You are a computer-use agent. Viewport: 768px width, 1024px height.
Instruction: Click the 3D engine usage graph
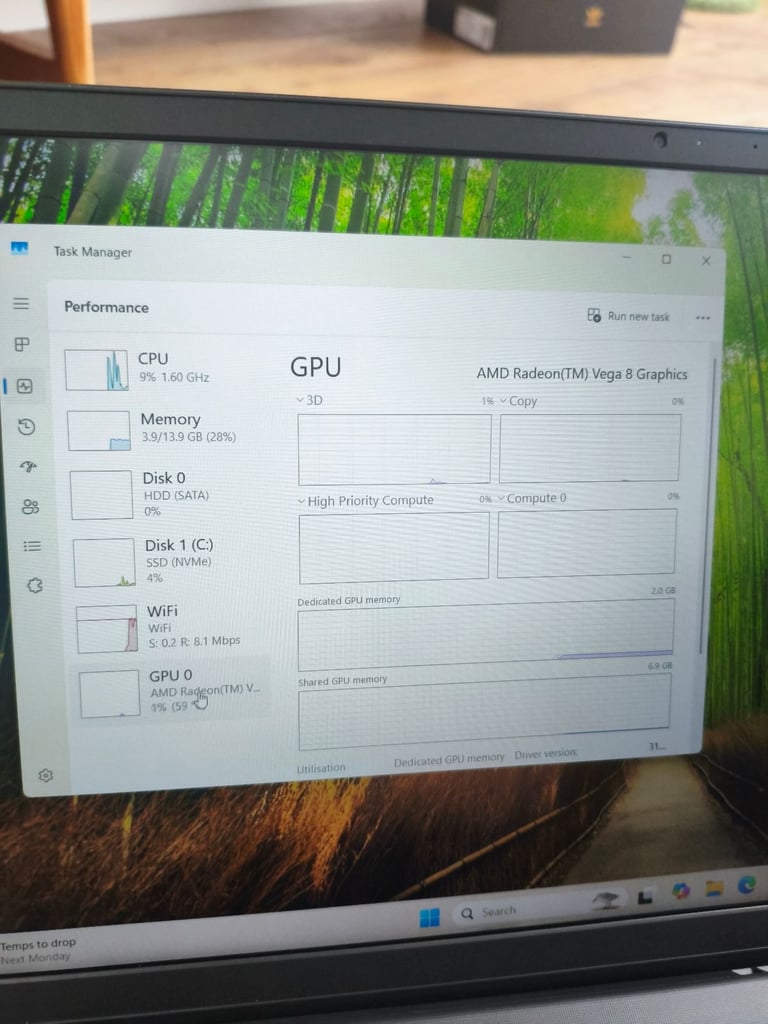394,449
